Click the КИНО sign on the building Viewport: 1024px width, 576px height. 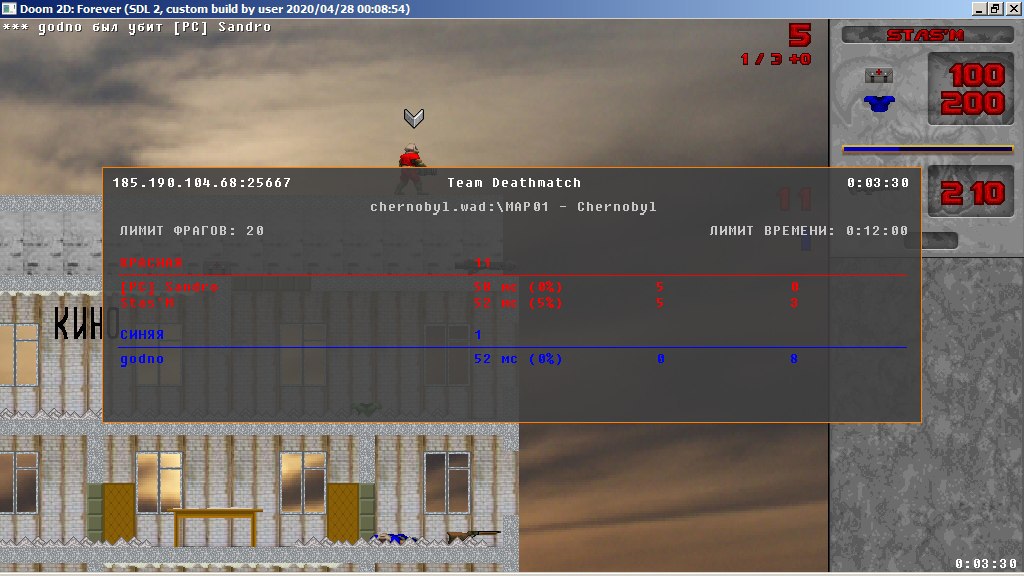tap(86, 323)
